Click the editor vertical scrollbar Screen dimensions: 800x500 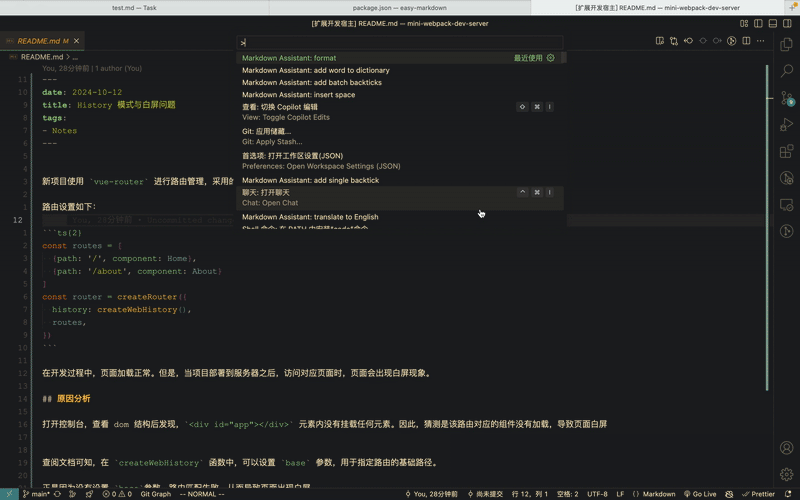pyautogui.click(x=767, y=228)
